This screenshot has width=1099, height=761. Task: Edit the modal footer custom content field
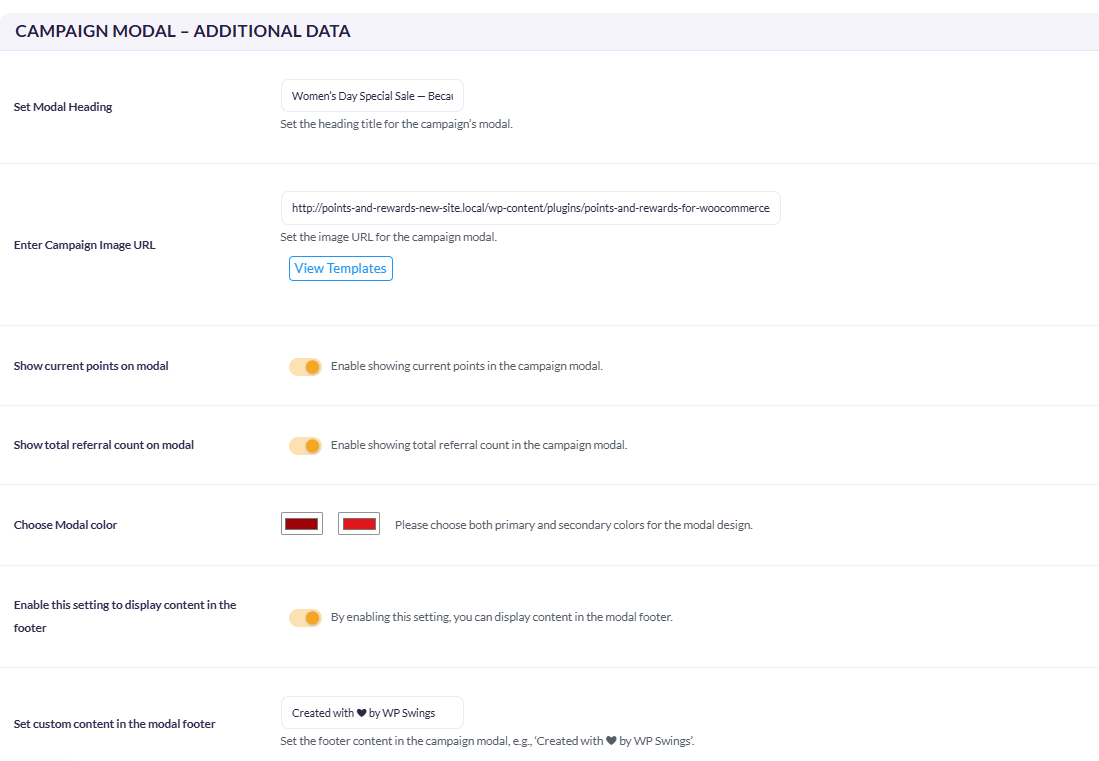tap(372, 713)
